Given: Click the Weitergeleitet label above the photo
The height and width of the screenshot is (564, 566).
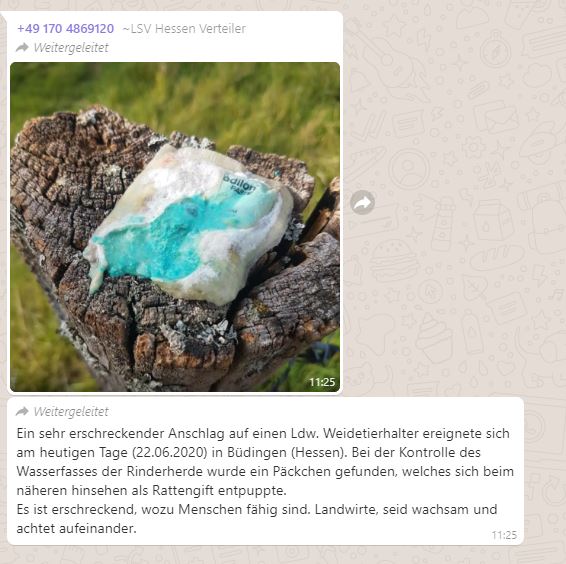Looking at the screenshot, I should pos(71,48).
